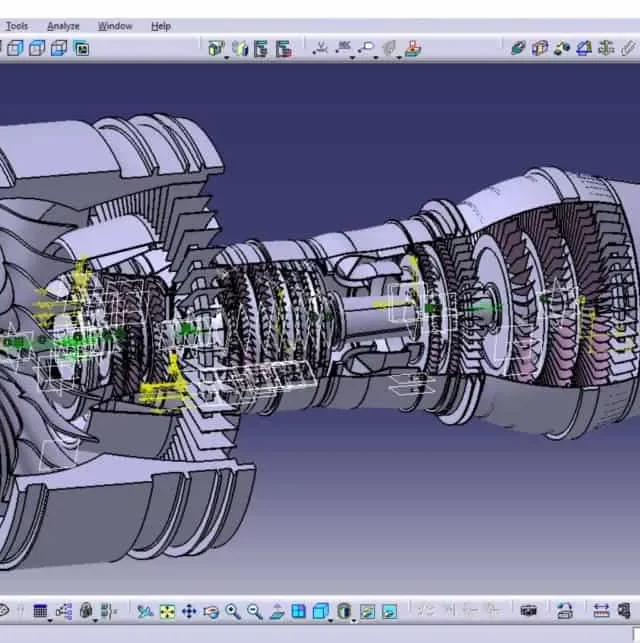Click the Shading view mode cylinder icon
640x643 pixels.
[x=344, y=611]
